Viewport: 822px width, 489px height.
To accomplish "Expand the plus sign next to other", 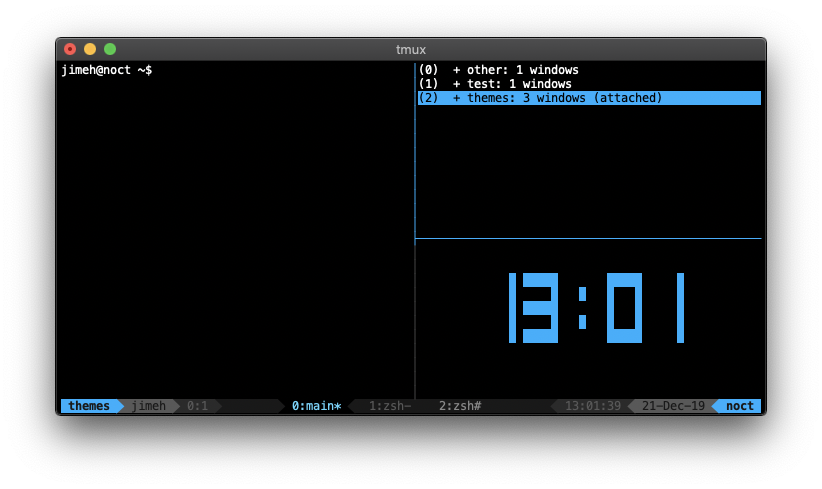I will tap(456, 70).
